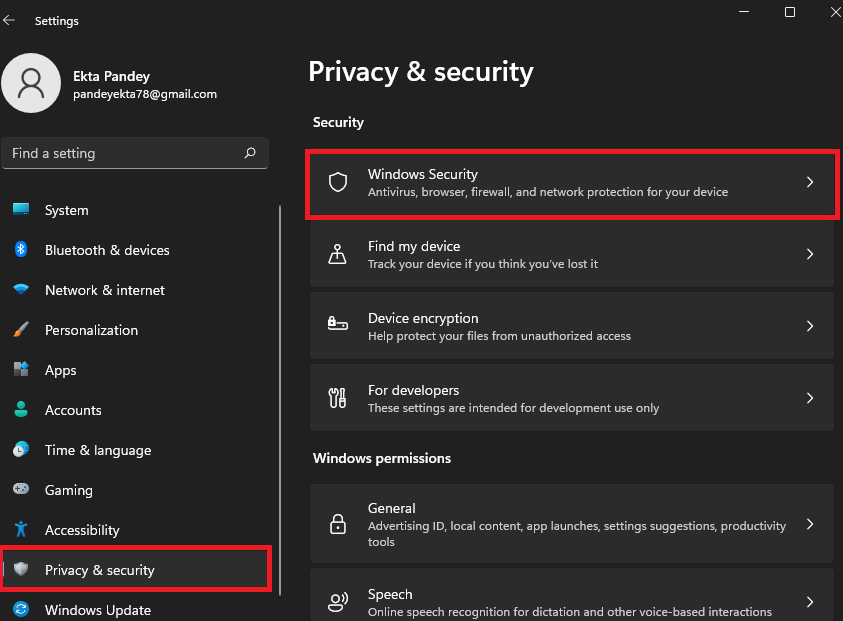The image size is (843, 621).
Task: Go to Accounts section
Action: 73,410
